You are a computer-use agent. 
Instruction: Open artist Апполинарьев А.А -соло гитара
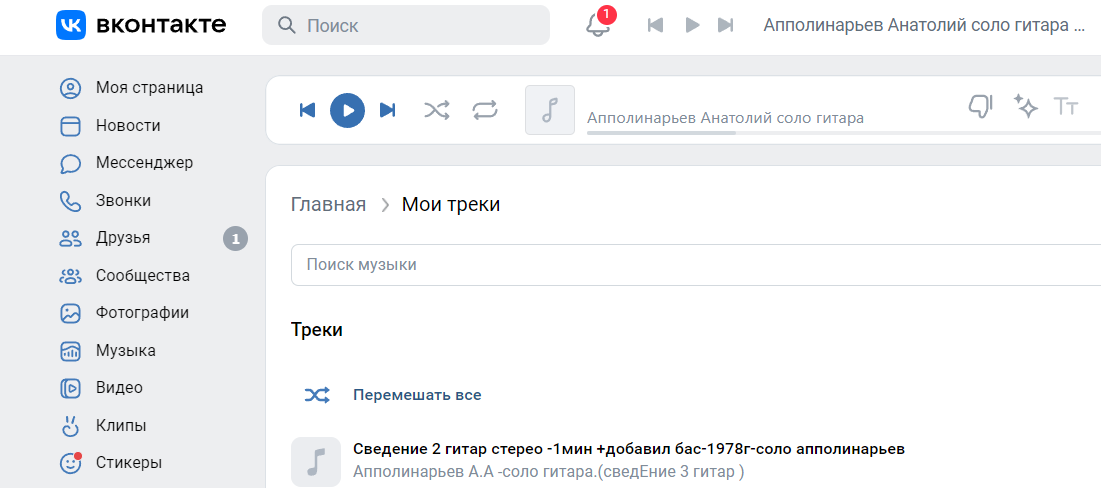point(548,471)
